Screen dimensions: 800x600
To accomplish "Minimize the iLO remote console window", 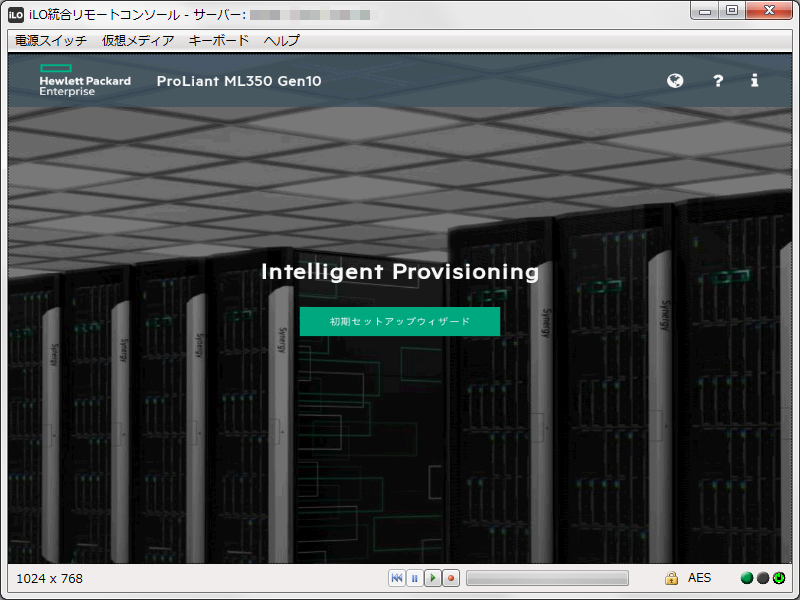I will (x=705, y=11).
